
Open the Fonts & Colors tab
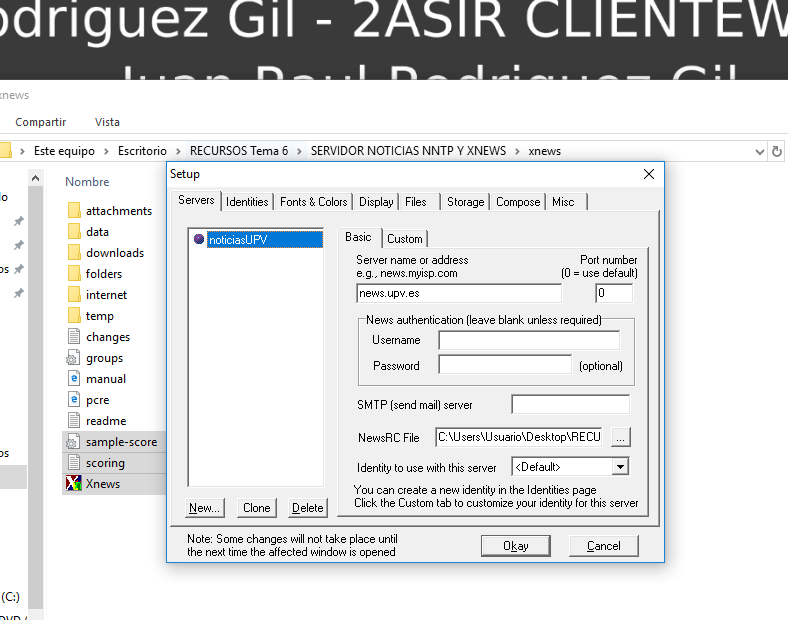pyautogui.click(x=314, y=202)
